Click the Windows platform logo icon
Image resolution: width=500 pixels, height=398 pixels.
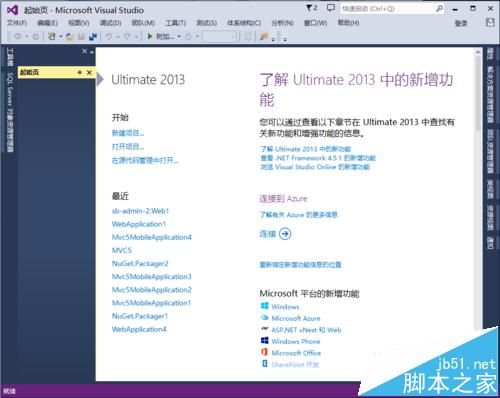pos(265,306)
